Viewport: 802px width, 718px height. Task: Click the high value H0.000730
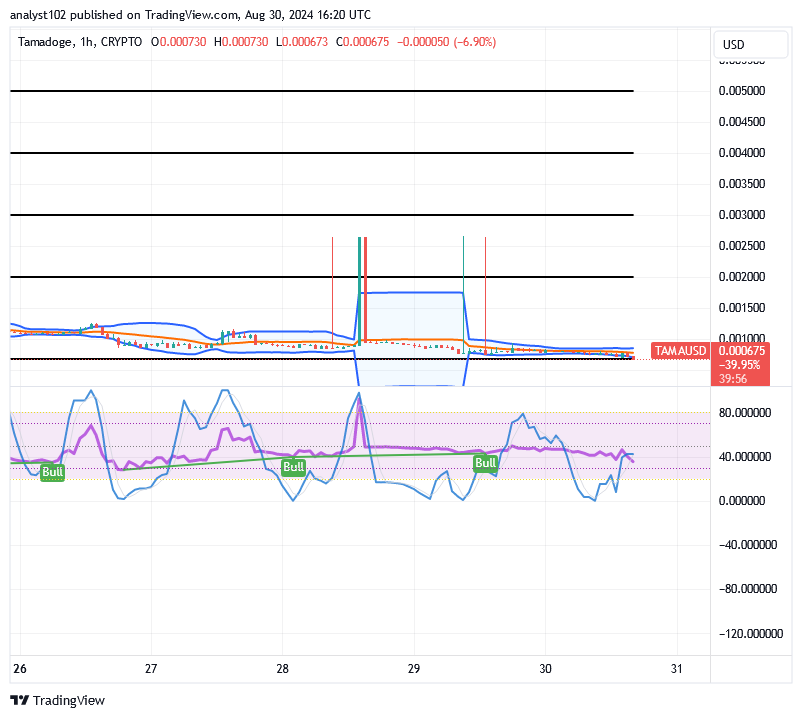pos(241,42)
